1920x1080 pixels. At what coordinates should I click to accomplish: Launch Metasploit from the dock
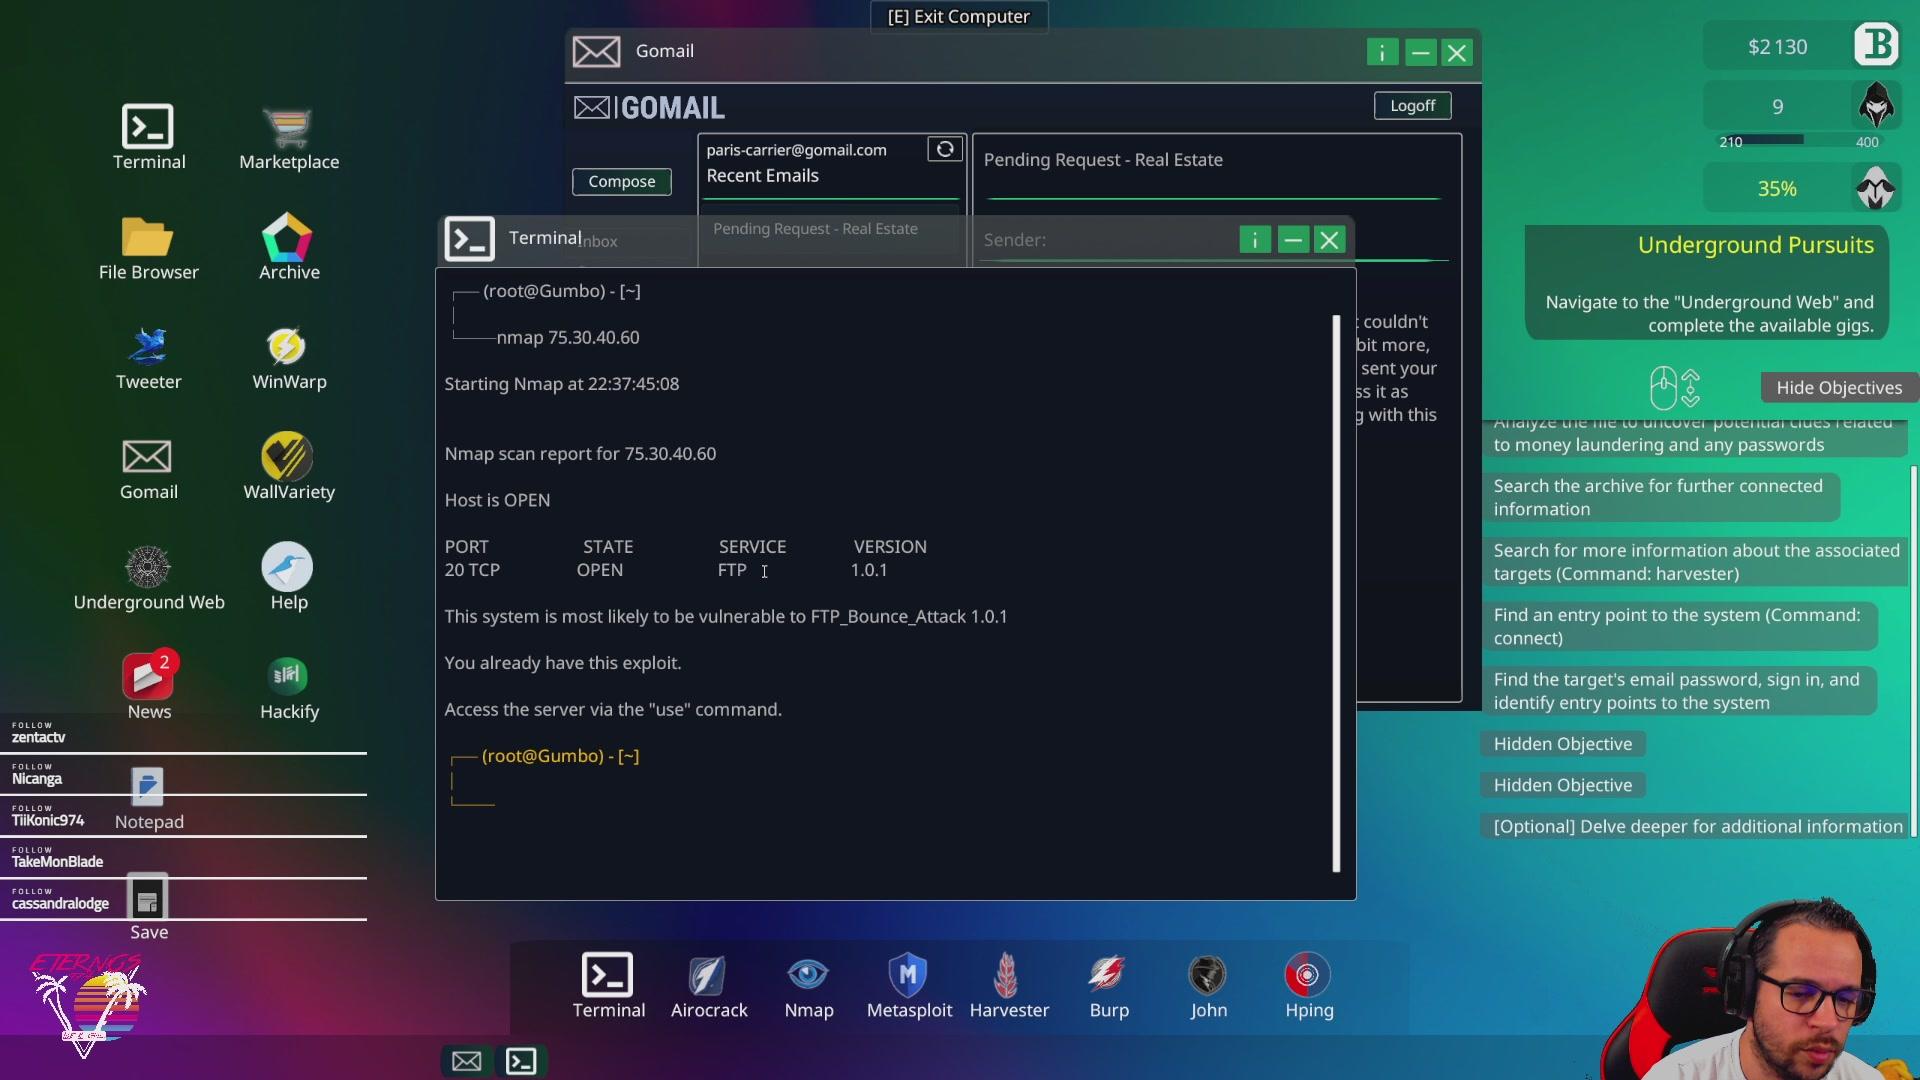(908, 985)
